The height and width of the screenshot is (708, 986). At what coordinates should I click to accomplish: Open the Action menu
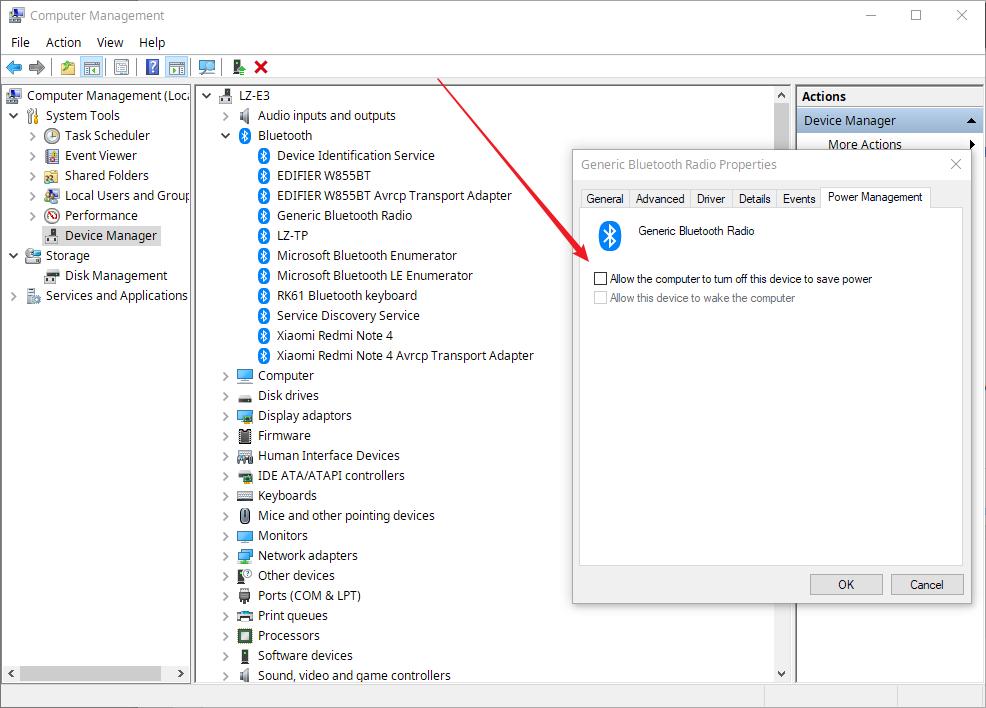click(64, 42)
